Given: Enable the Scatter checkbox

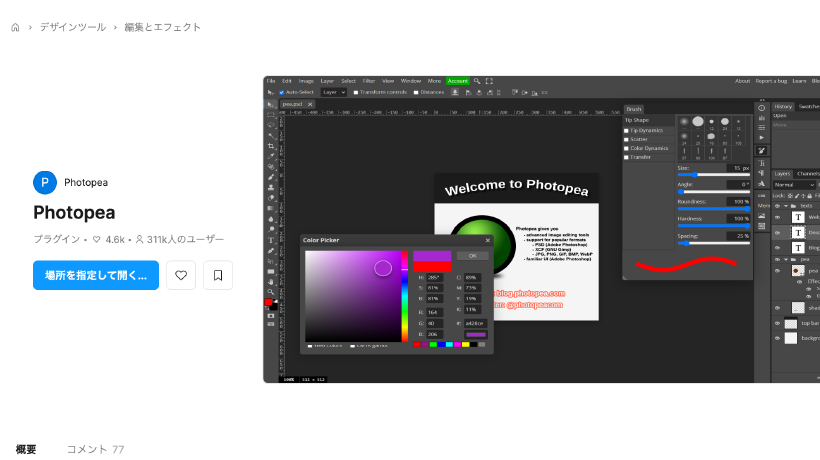Looking at the screenshot, I should pos(626,140).
